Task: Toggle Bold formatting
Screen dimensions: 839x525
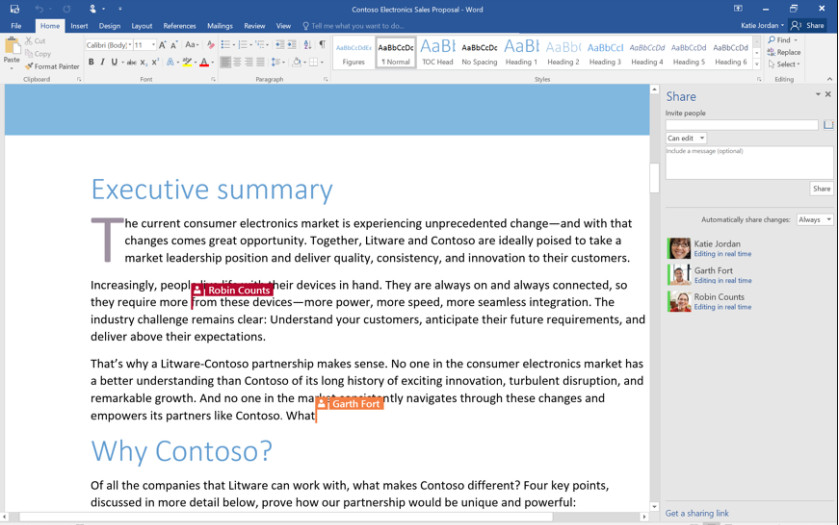Action: [91, 62]
